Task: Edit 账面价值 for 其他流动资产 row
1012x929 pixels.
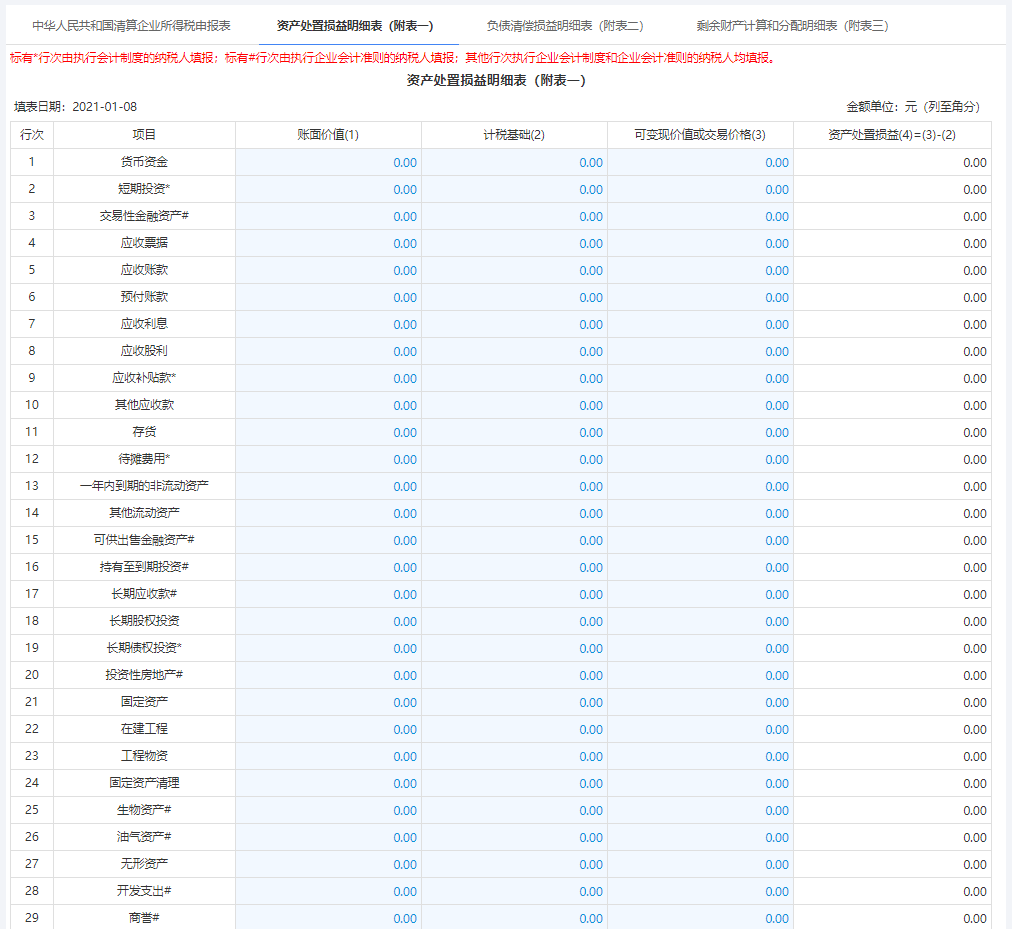Action: pyautogui.click(x=329, y=513)
